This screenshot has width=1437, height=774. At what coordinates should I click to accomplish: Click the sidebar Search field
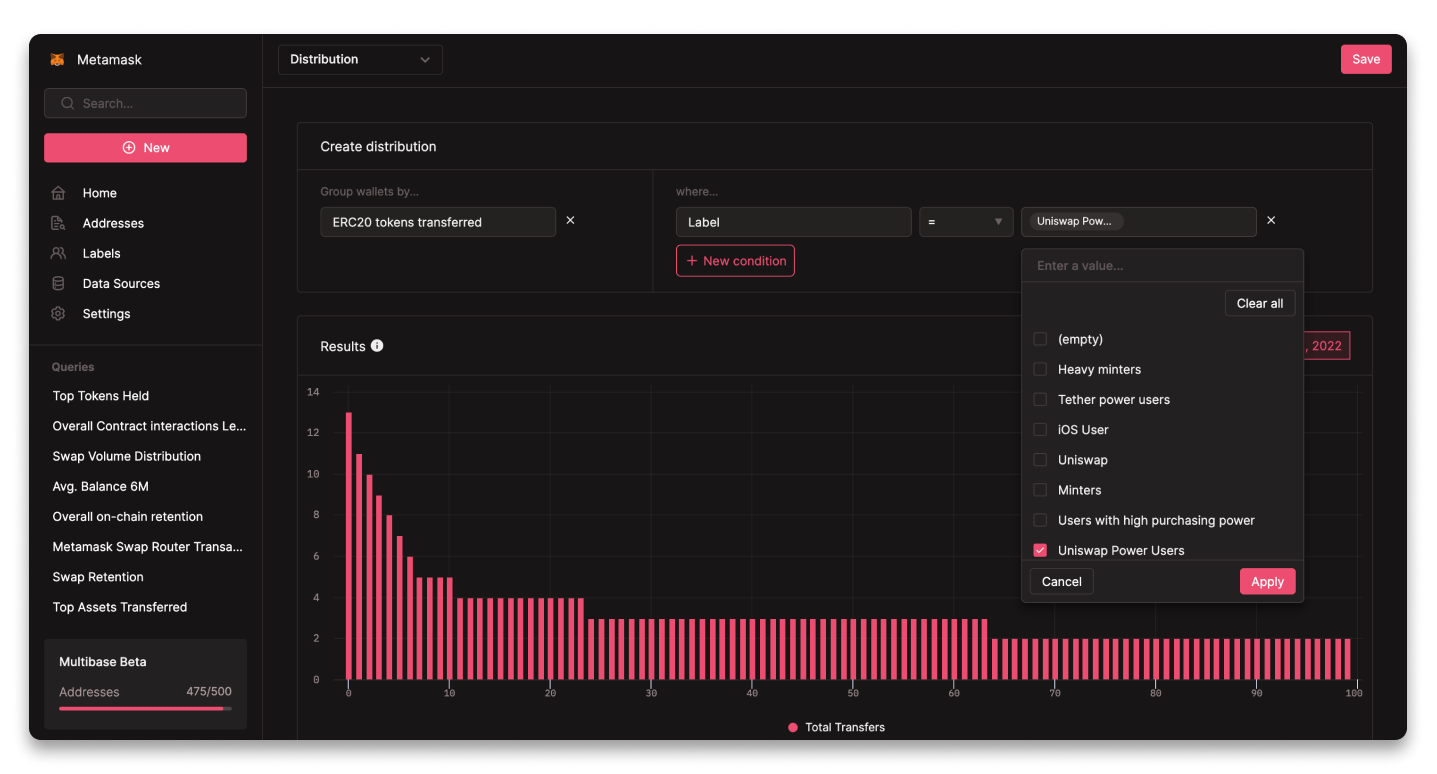click(145, 103)
